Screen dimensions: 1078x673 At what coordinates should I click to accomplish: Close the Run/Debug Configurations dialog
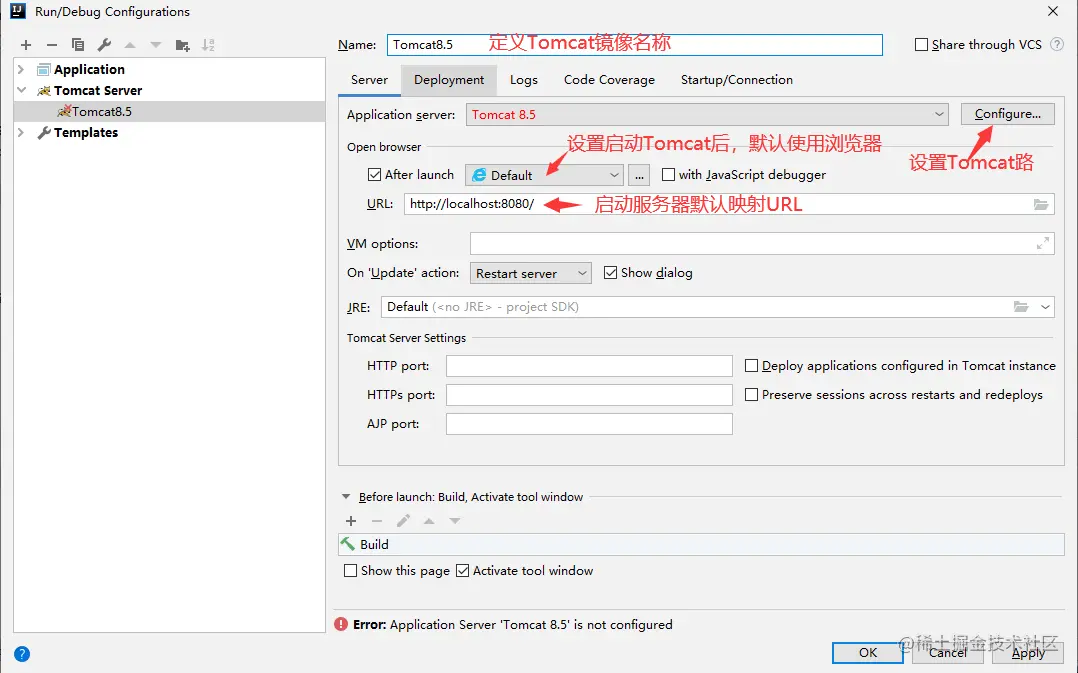point(1053,11)
